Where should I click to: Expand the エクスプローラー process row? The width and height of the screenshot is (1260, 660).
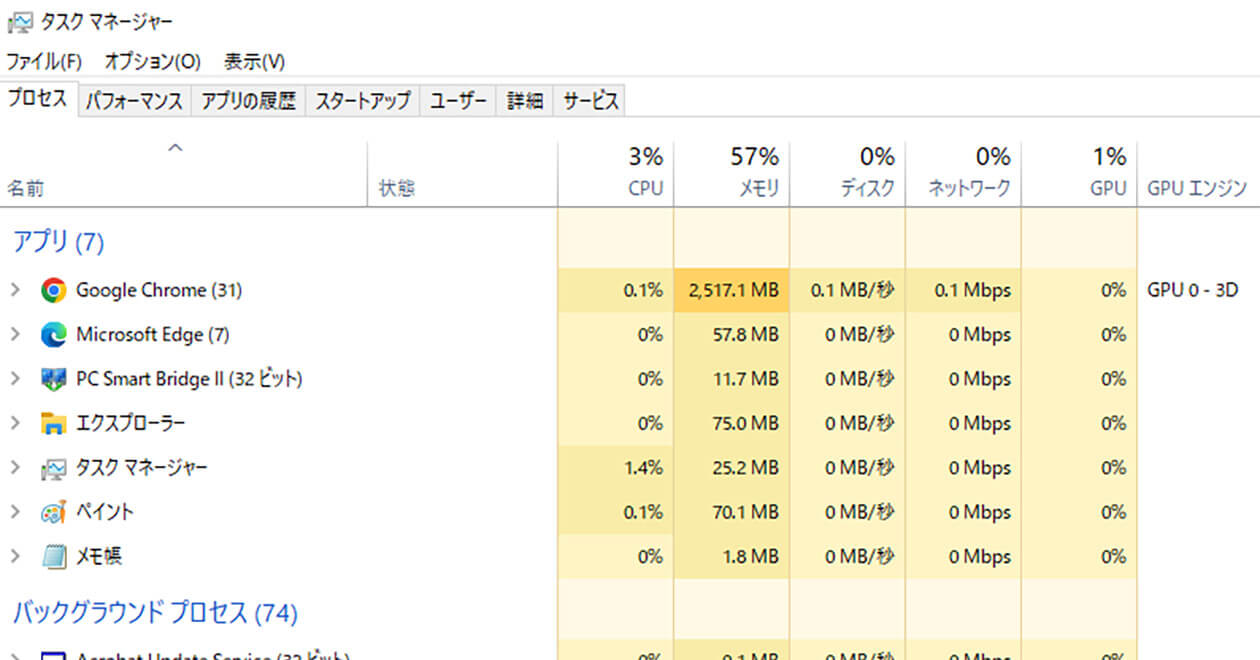(15, 423)
